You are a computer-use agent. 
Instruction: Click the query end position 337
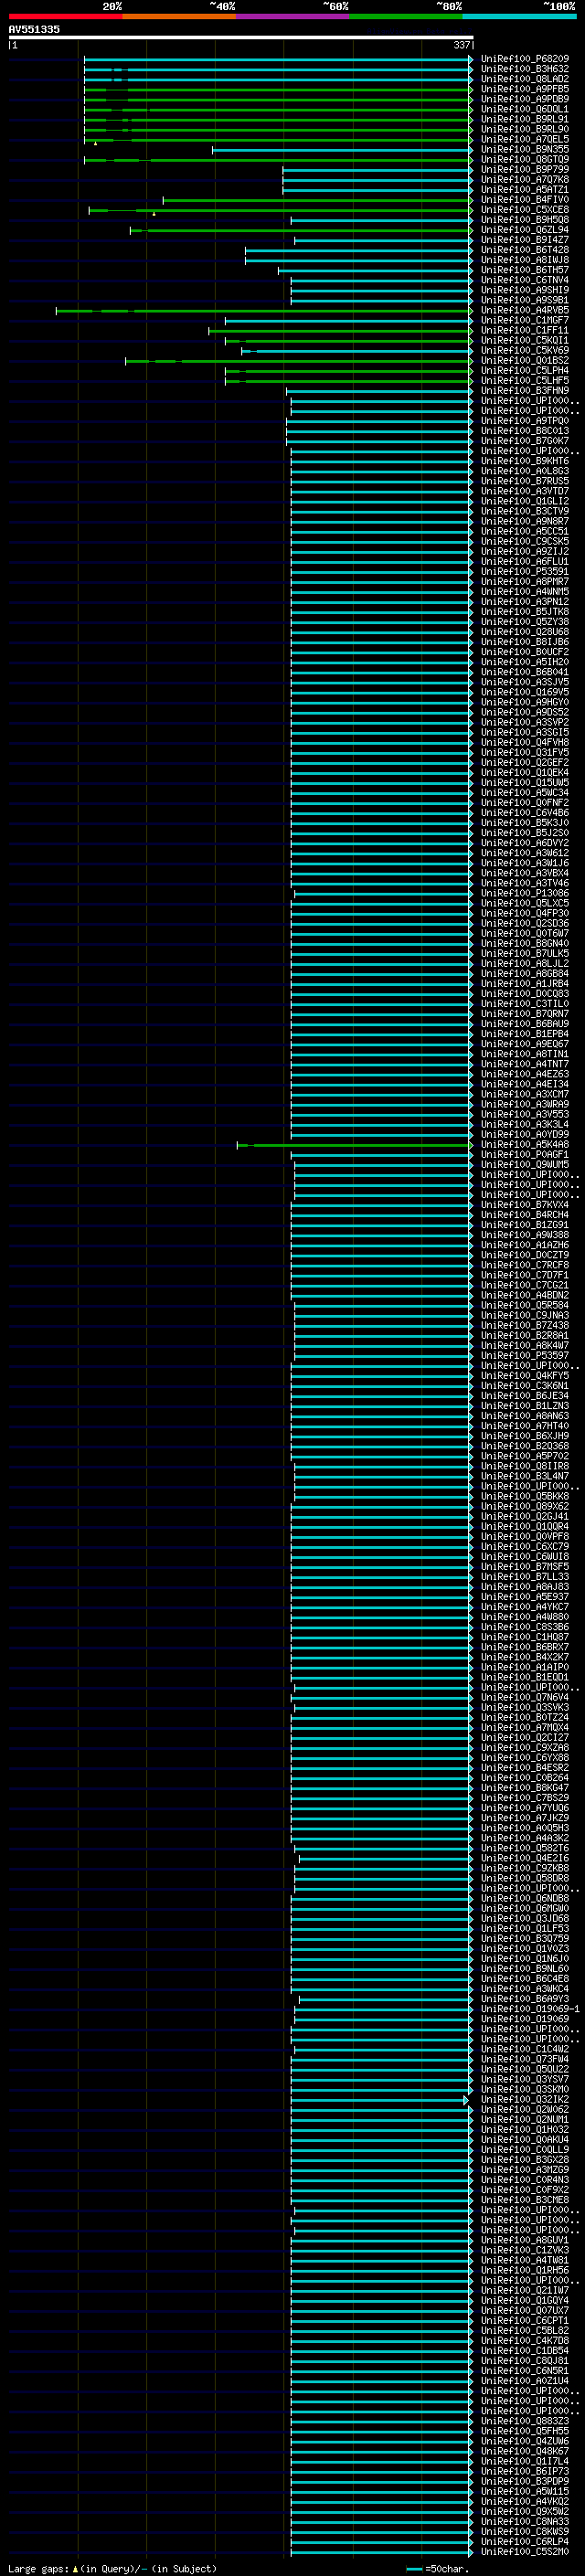click(x=462, y=45)
